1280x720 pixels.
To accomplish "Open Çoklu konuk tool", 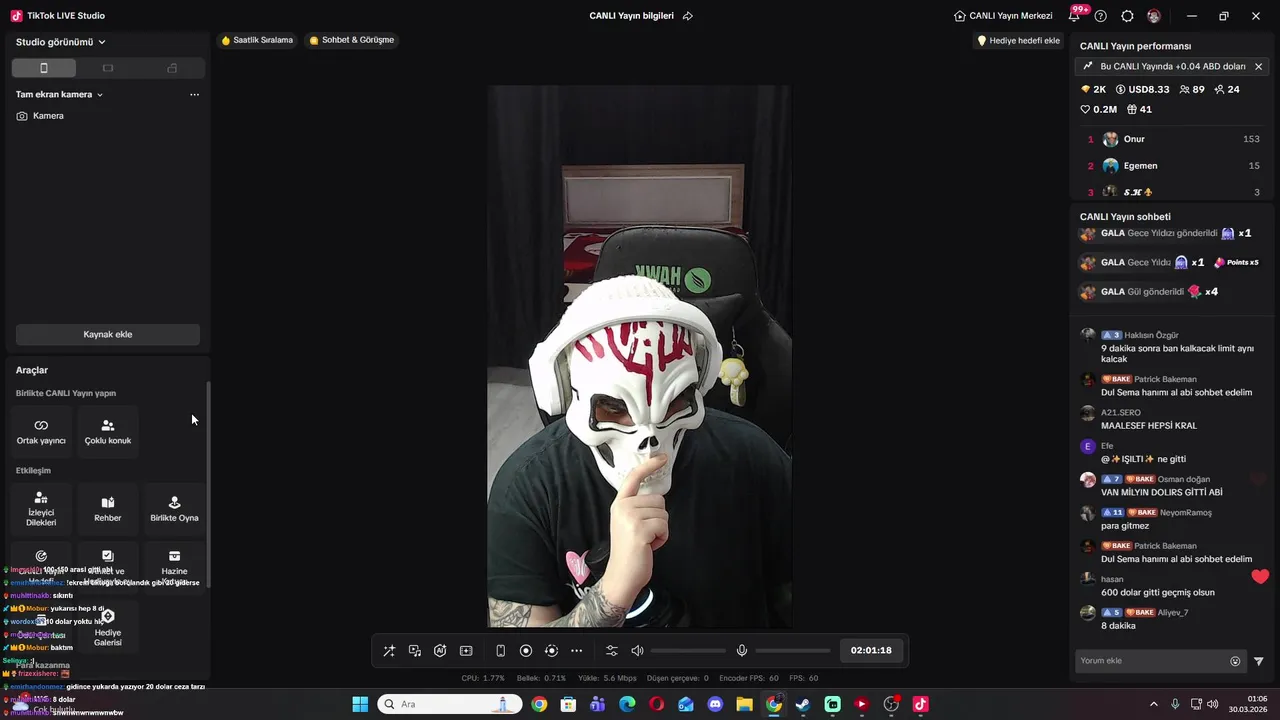I will [x=108, y=432].
